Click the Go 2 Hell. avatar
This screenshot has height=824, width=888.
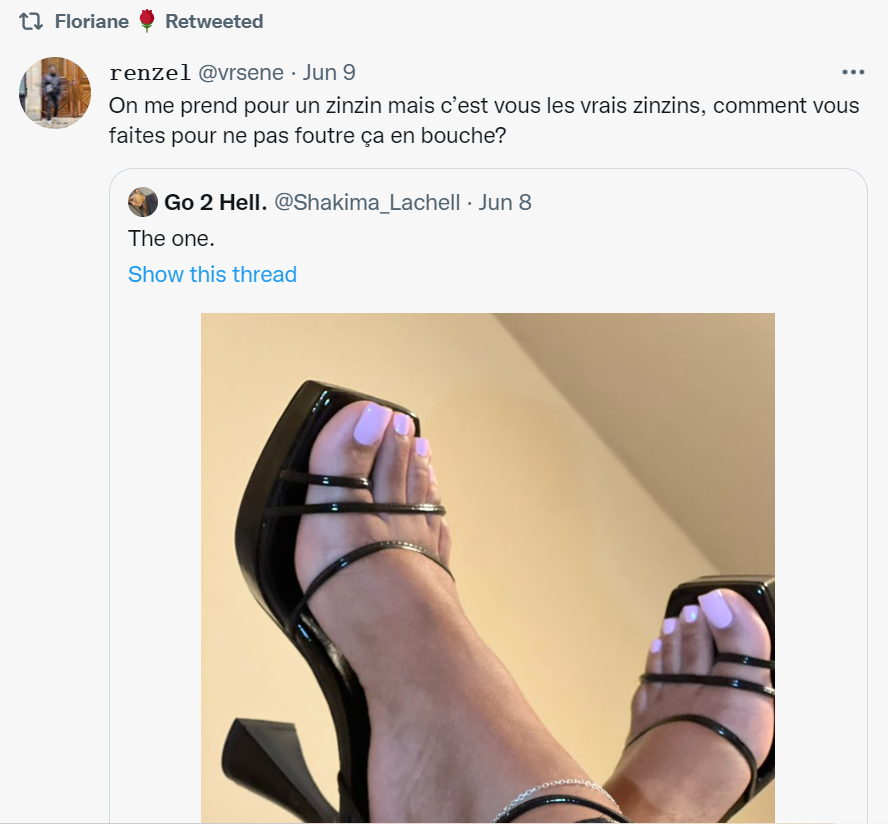pos(143,202)
